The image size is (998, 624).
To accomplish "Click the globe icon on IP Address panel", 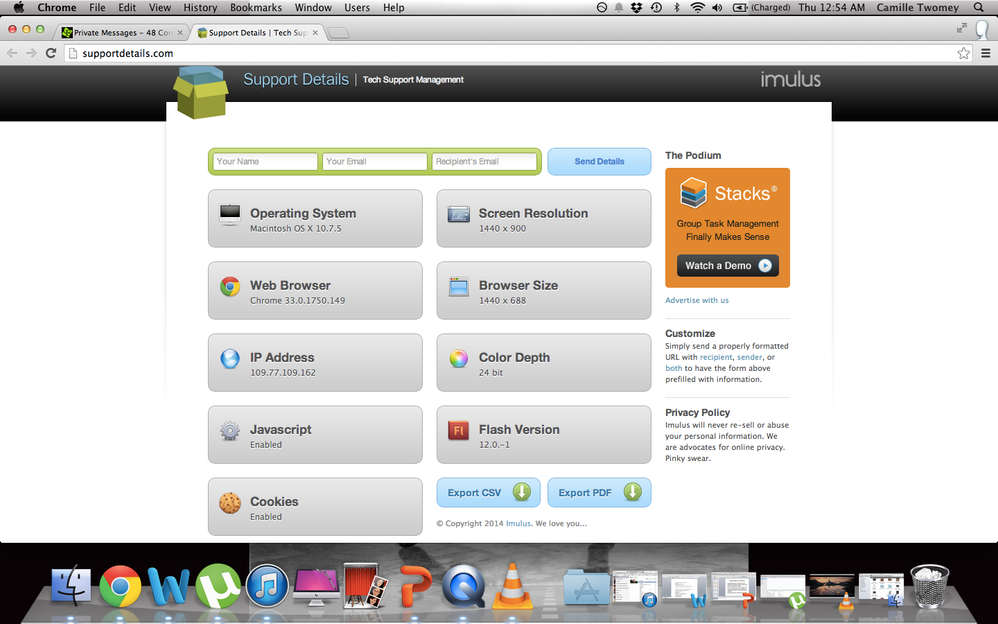I will pos(229,358).
